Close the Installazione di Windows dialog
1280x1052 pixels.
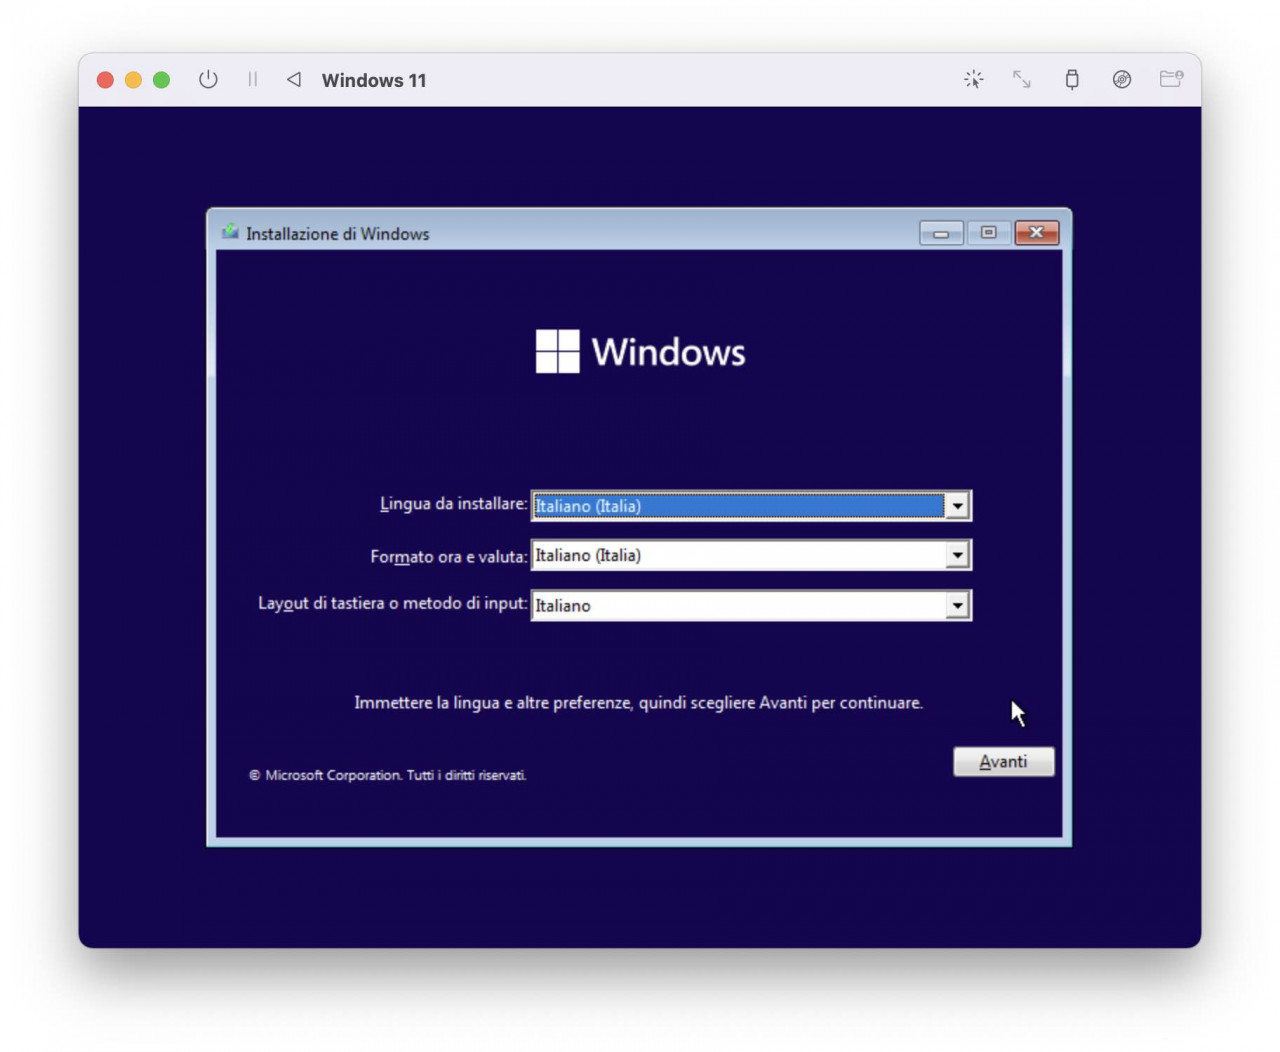click(x=1037, y=233)
